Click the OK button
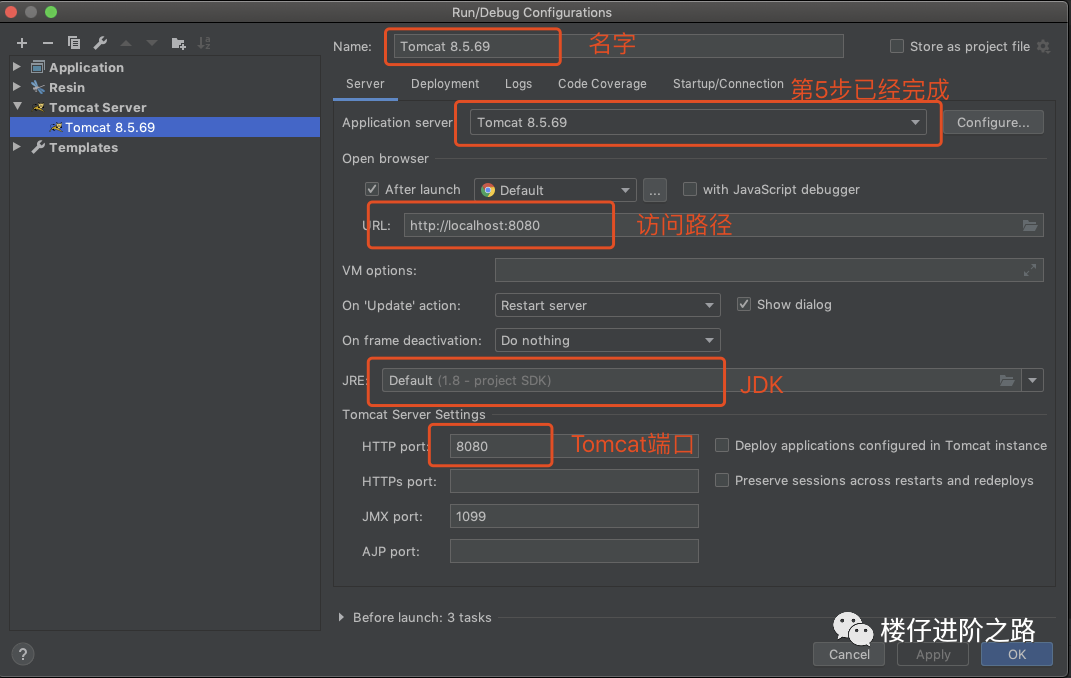 click(x=1017, y=654)
